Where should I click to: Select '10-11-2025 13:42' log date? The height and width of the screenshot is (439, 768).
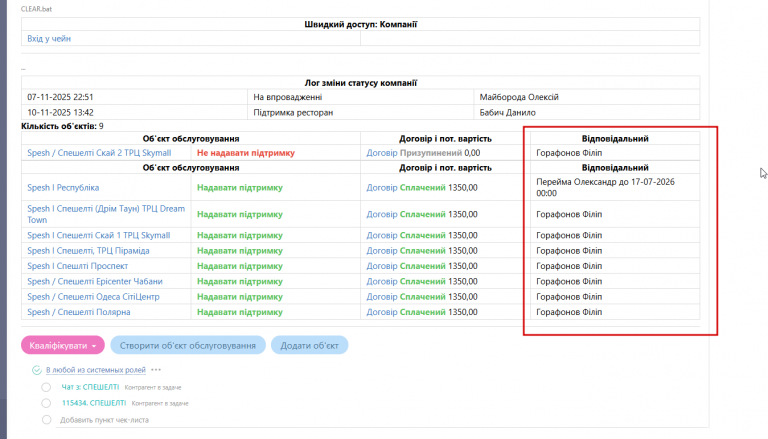click(60, 112)
